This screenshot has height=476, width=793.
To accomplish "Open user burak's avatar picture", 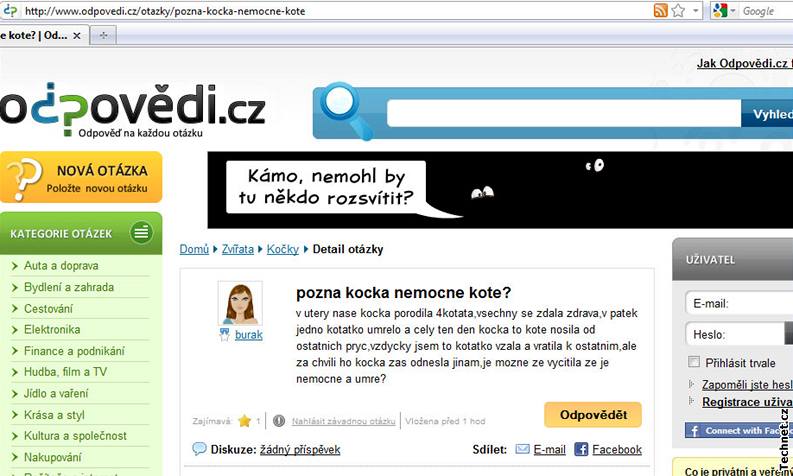I will (240, 303).
